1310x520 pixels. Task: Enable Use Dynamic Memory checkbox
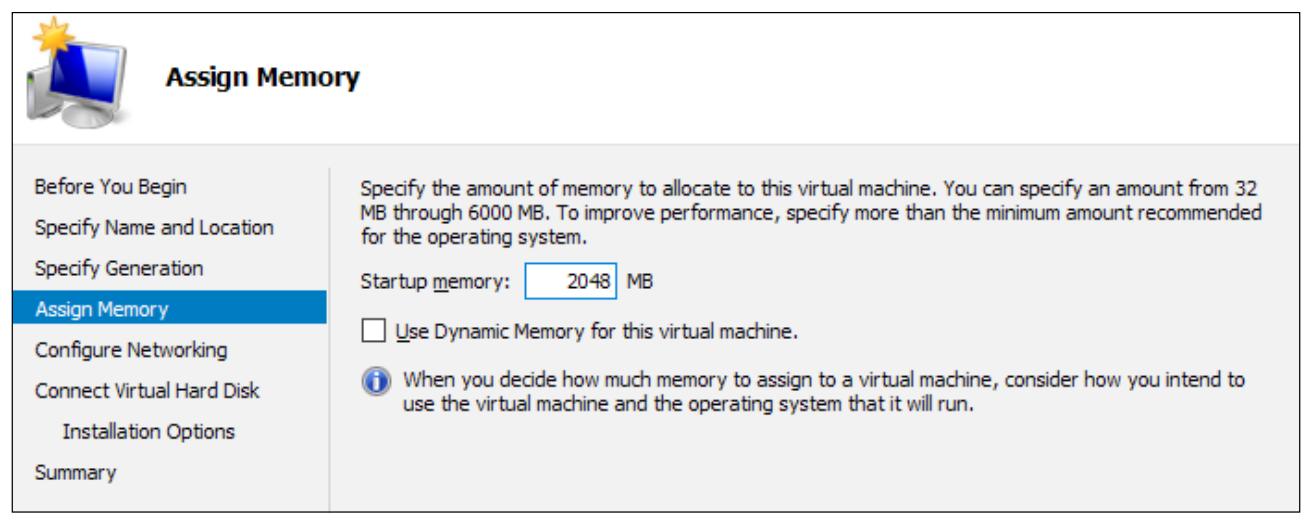pos(372,331)
